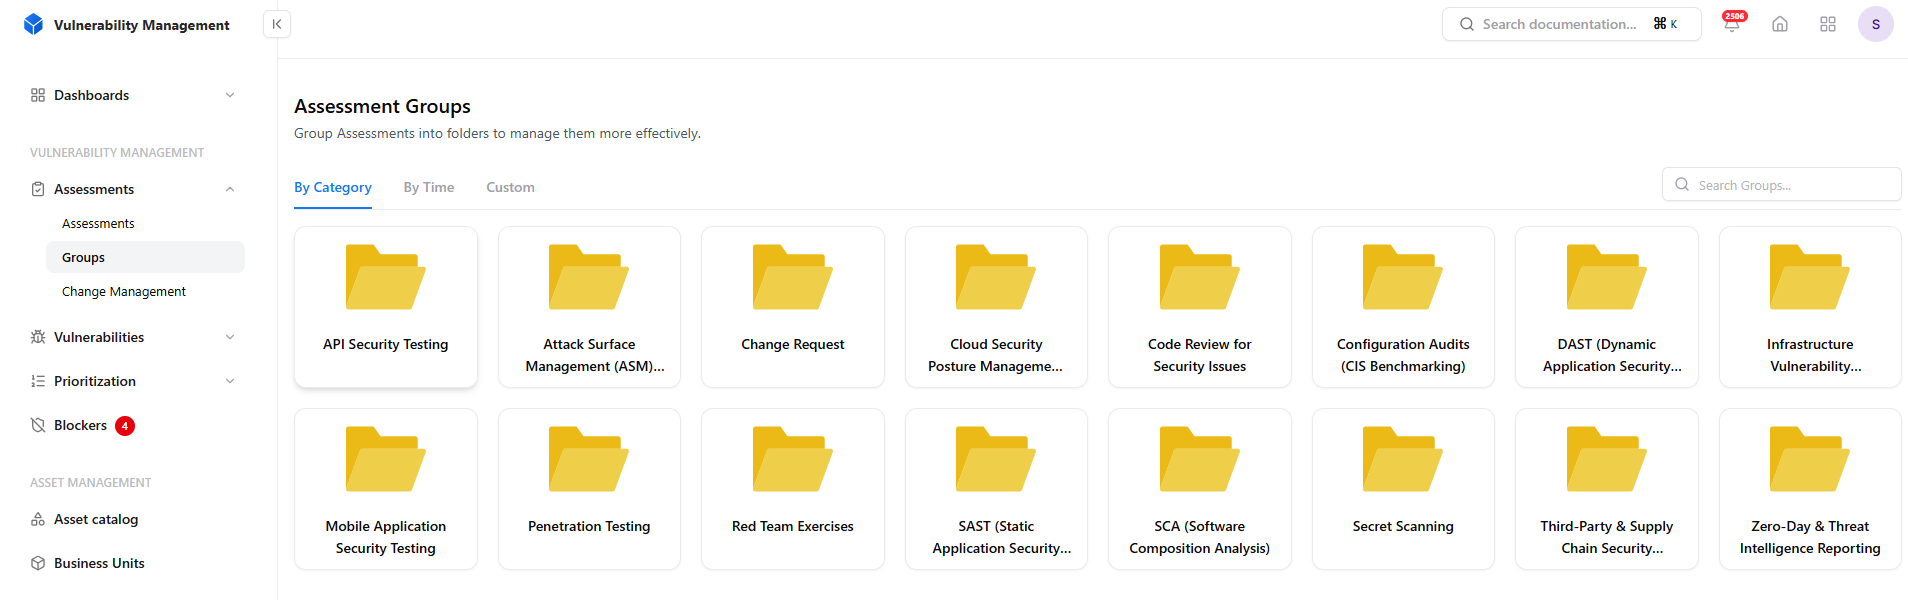This screenshot has height=600, width=1908.
Task: Open the apps grid icon
Action: coord(1828,24)
